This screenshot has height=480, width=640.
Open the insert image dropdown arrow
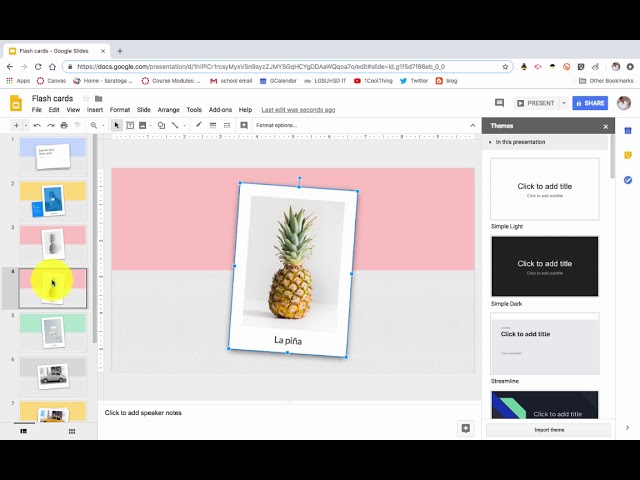click(151, 125)
